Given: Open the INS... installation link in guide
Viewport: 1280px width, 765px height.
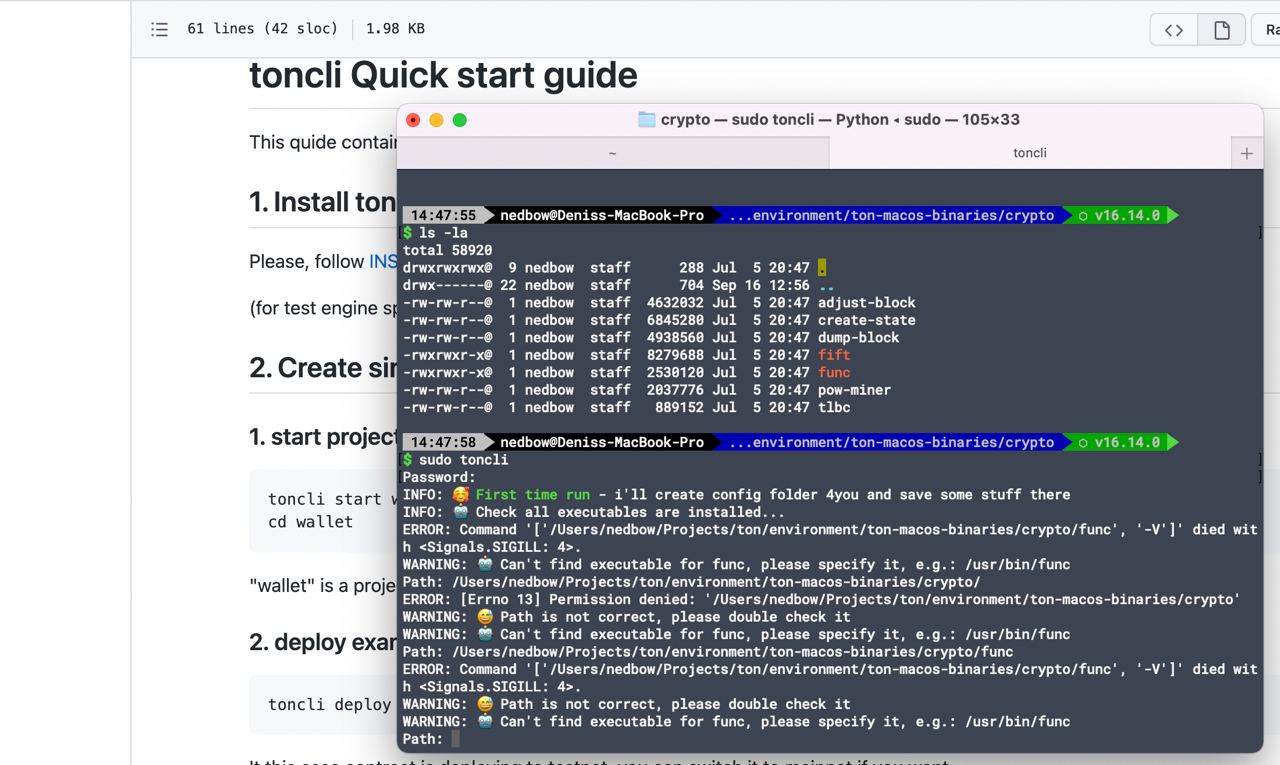Looking at the screenshot, I should 383,261.
